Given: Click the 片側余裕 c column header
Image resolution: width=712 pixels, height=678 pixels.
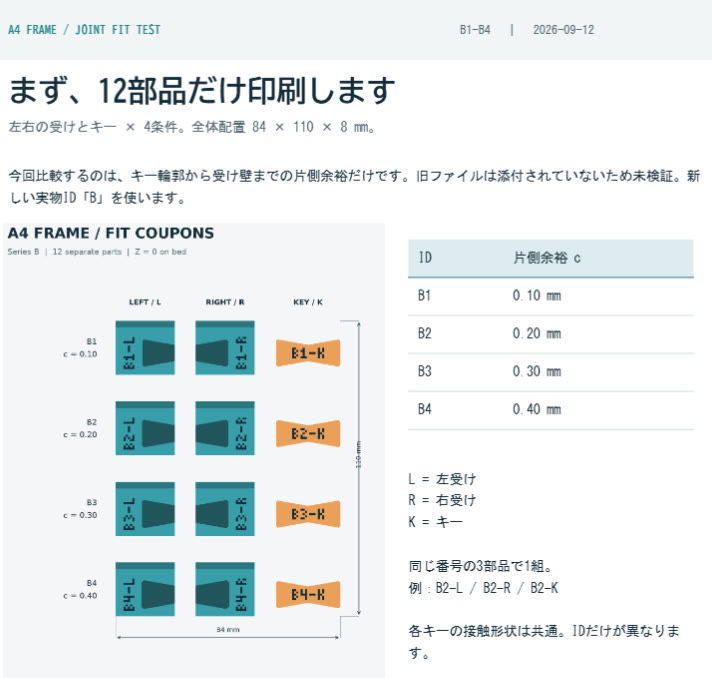Looking at the screenshot, I should pyautogui.click(x=547, y=258).
